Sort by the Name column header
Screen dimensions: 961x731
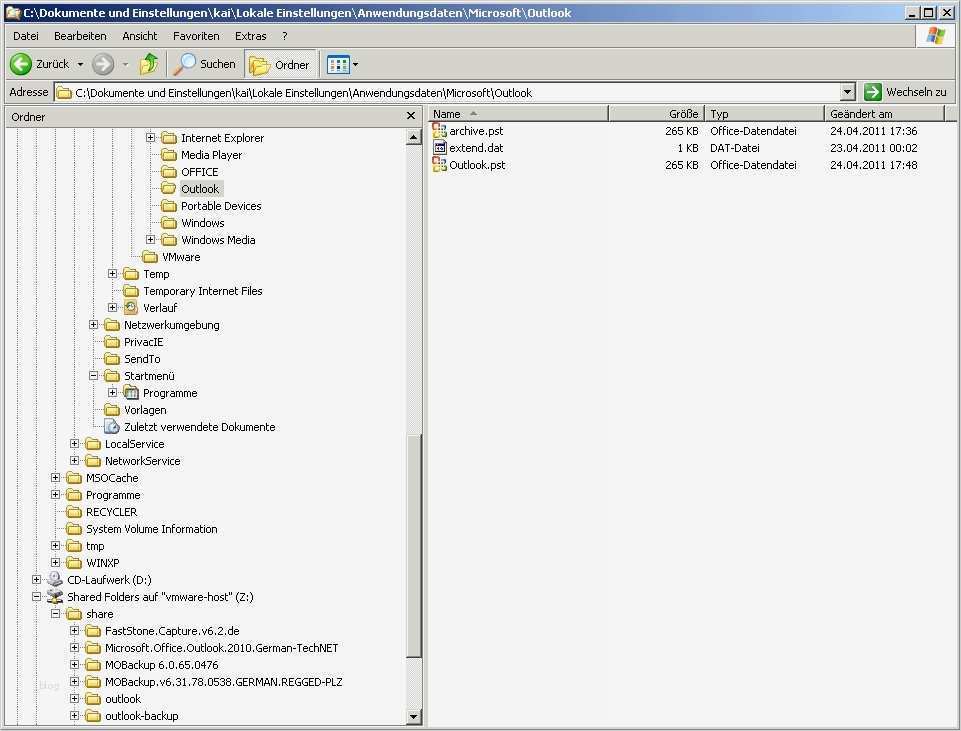click(x=518, y=114)
